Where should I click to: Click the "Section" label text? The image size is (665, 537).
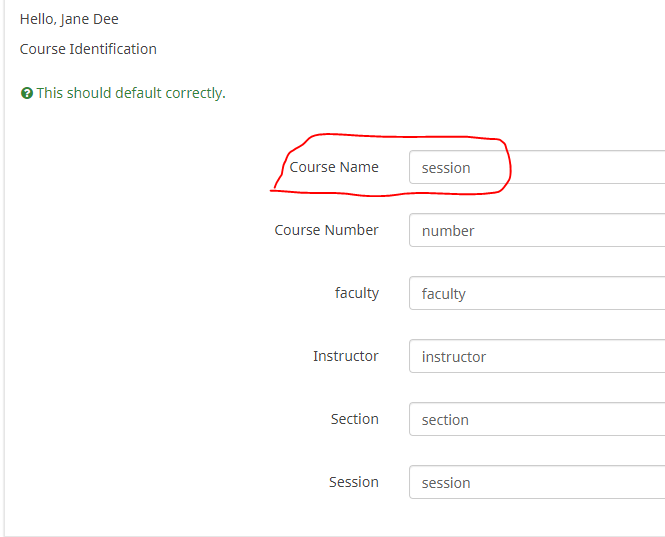coord(354,419)
